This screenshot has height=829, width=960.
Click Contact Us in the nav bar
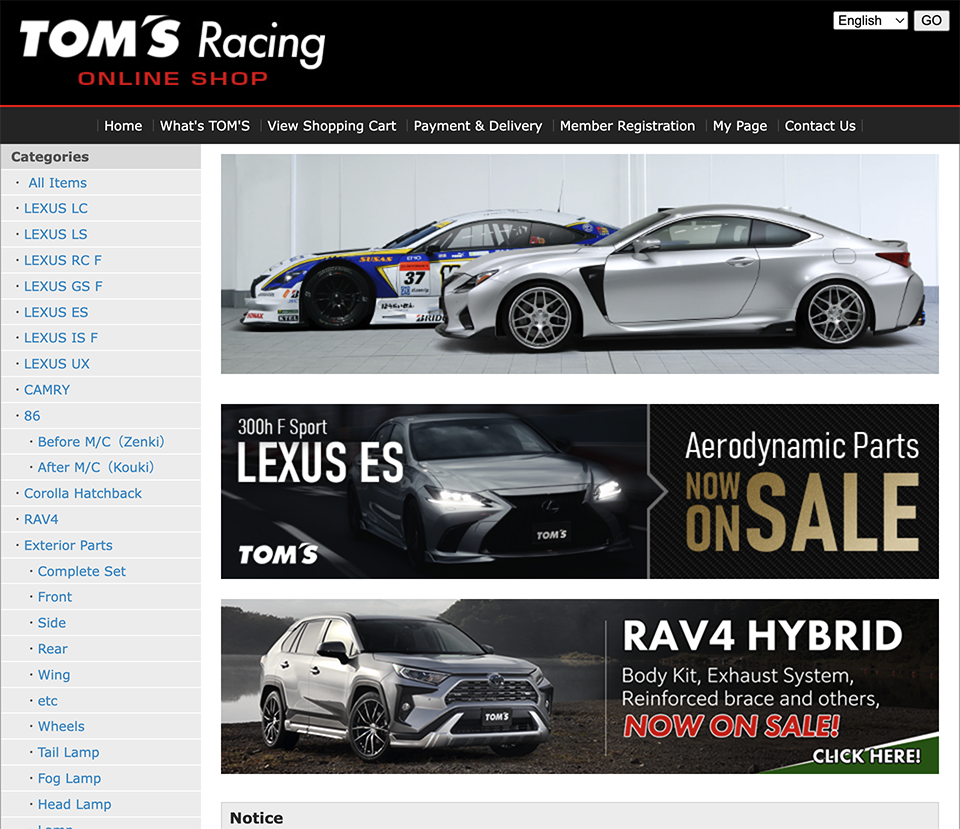[820, 126]
